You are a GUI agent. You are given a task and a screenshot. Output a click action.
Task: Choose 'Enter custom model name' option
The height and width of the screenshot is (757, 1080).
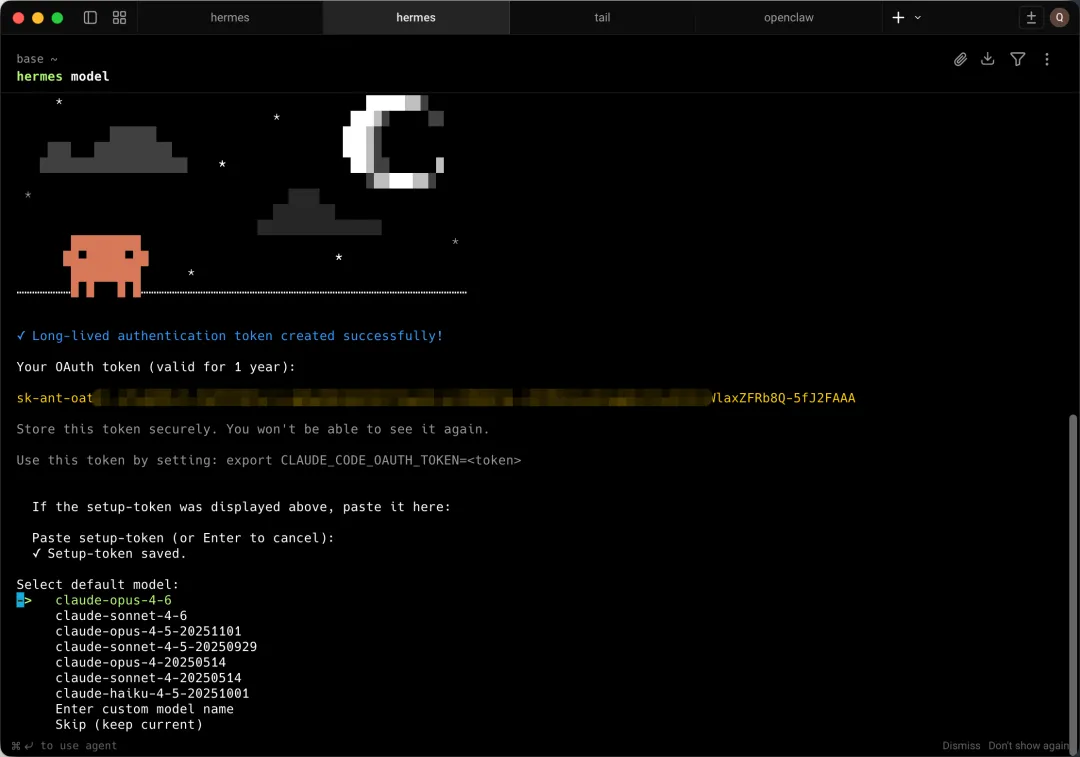145,709
